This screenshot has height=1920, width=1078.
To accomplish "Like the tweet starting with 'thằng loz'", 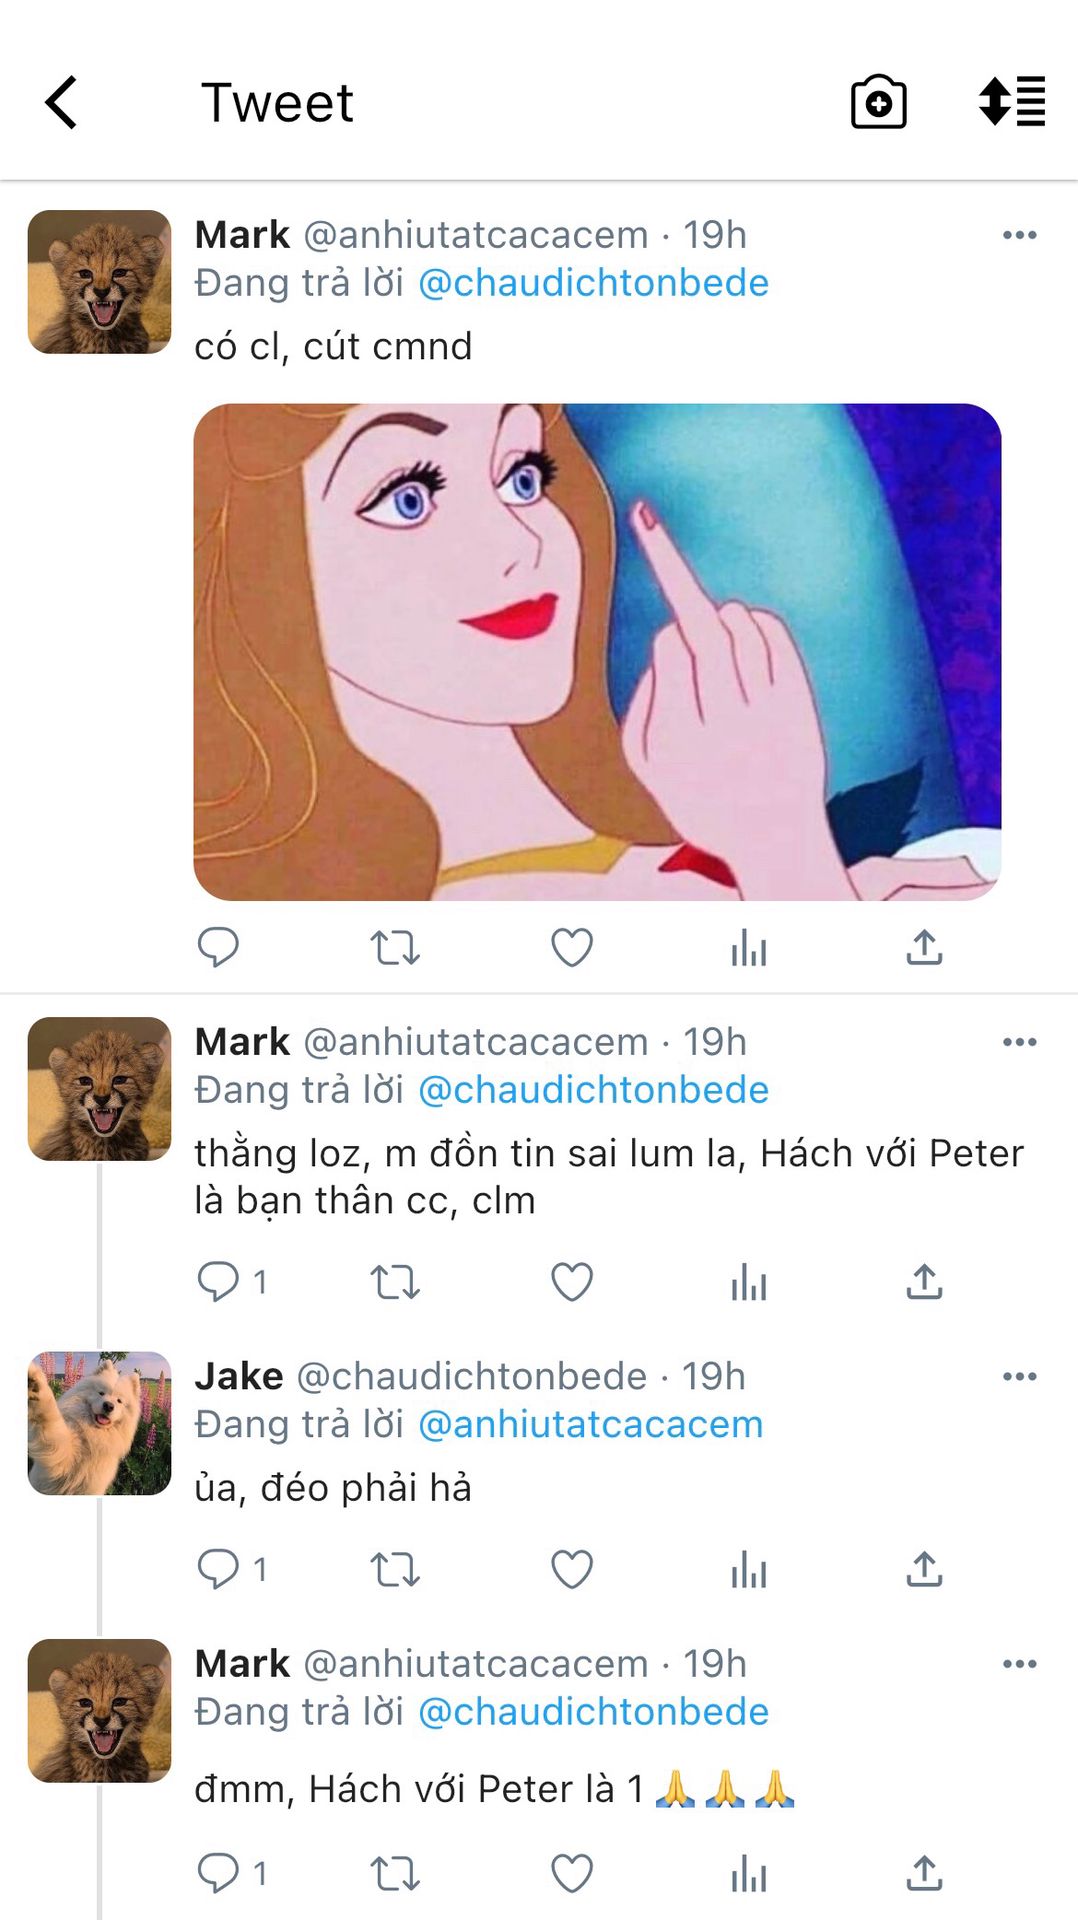I will click(x=572, y=1282).
